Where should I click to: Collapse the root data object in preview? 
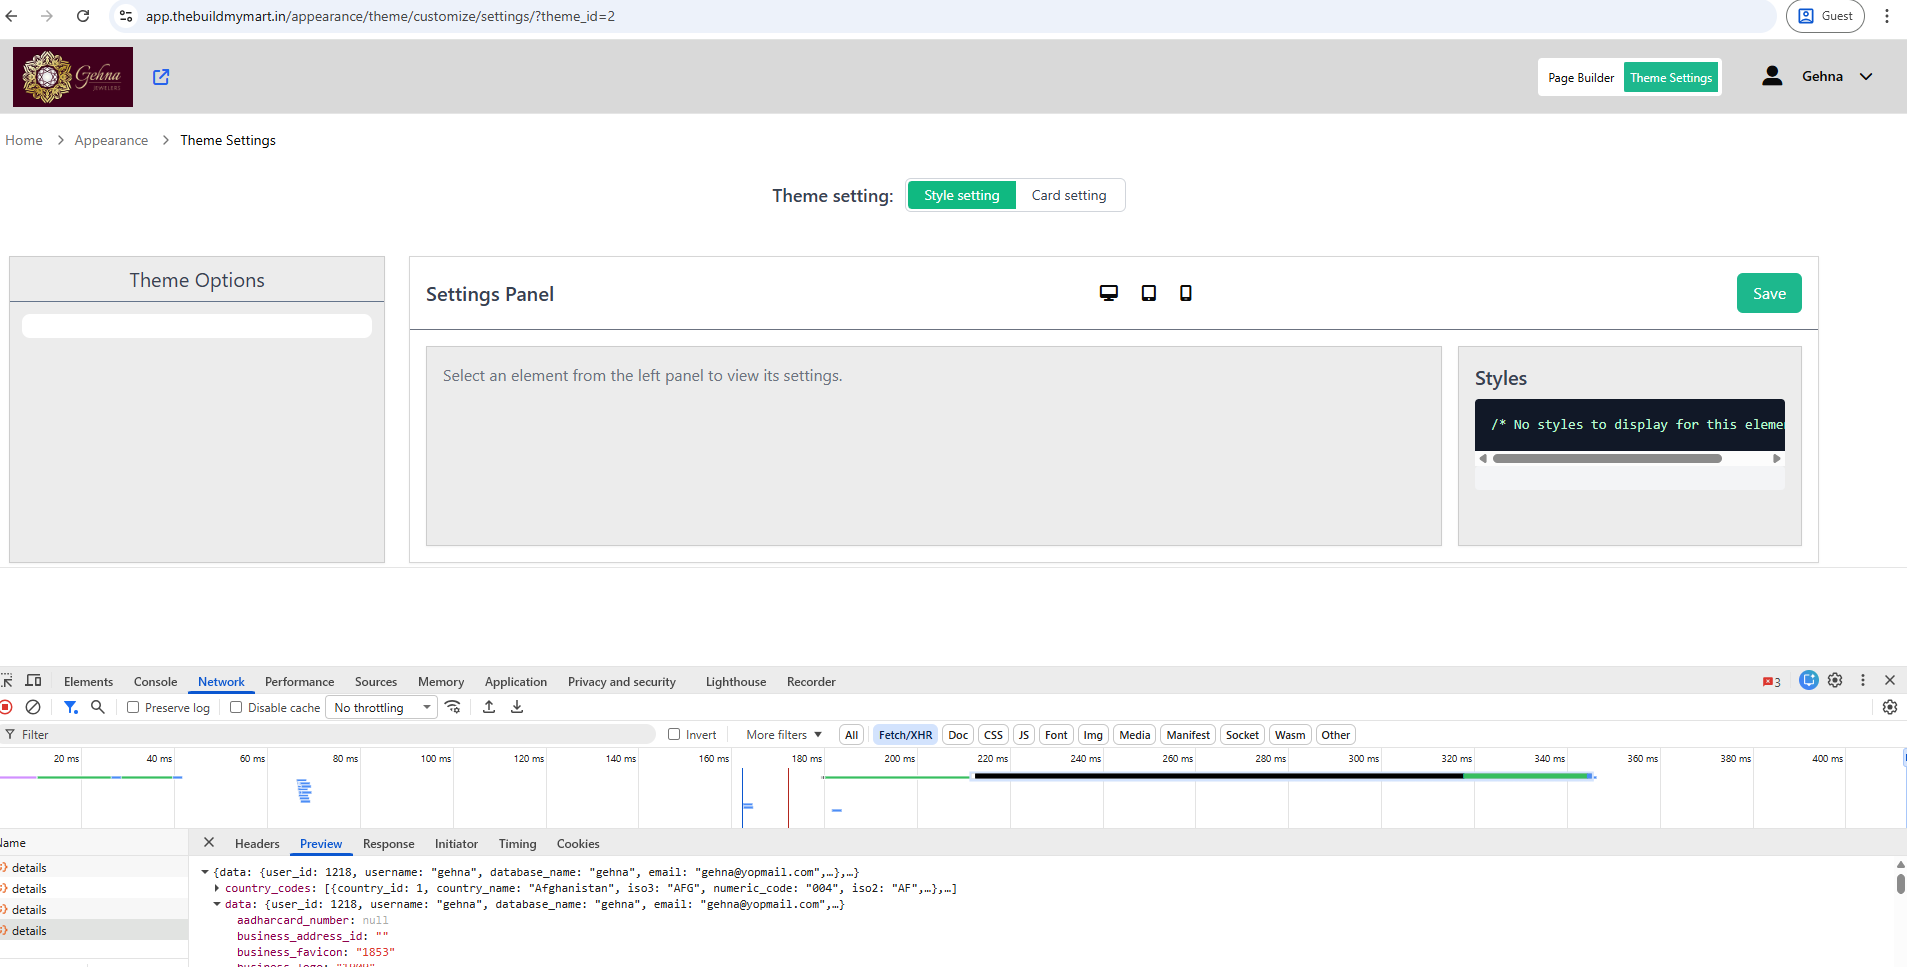[205, 872]
